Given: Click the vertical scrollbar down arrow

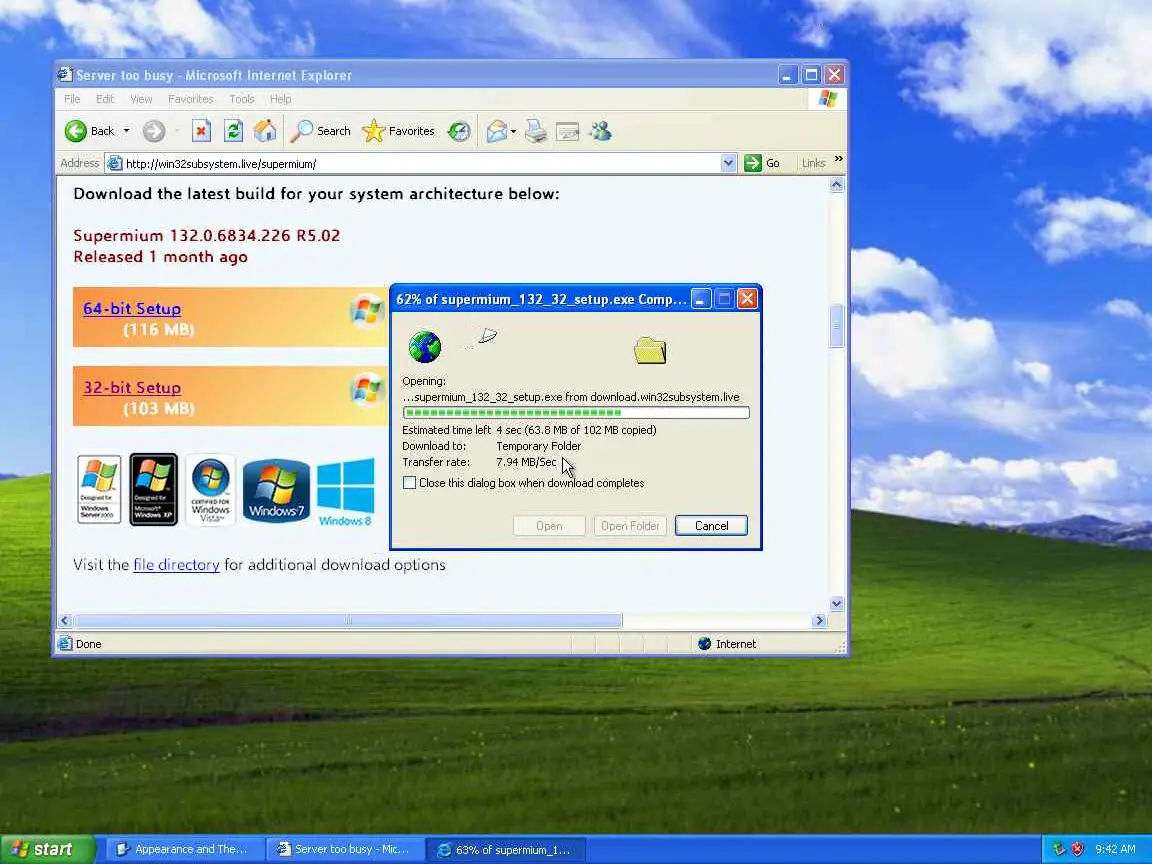Looking at the screenshot, I should click(x=836, y=604).
